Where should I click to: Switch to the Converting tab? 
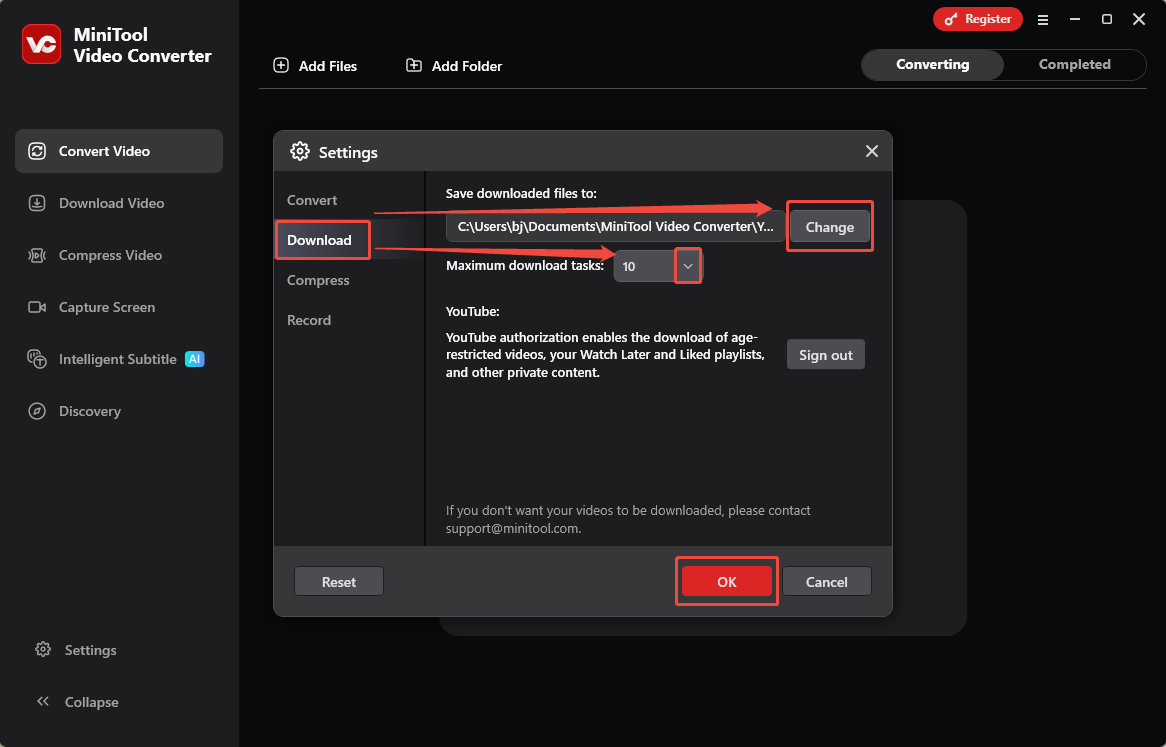pyautogui.click(x=931, y=64)
